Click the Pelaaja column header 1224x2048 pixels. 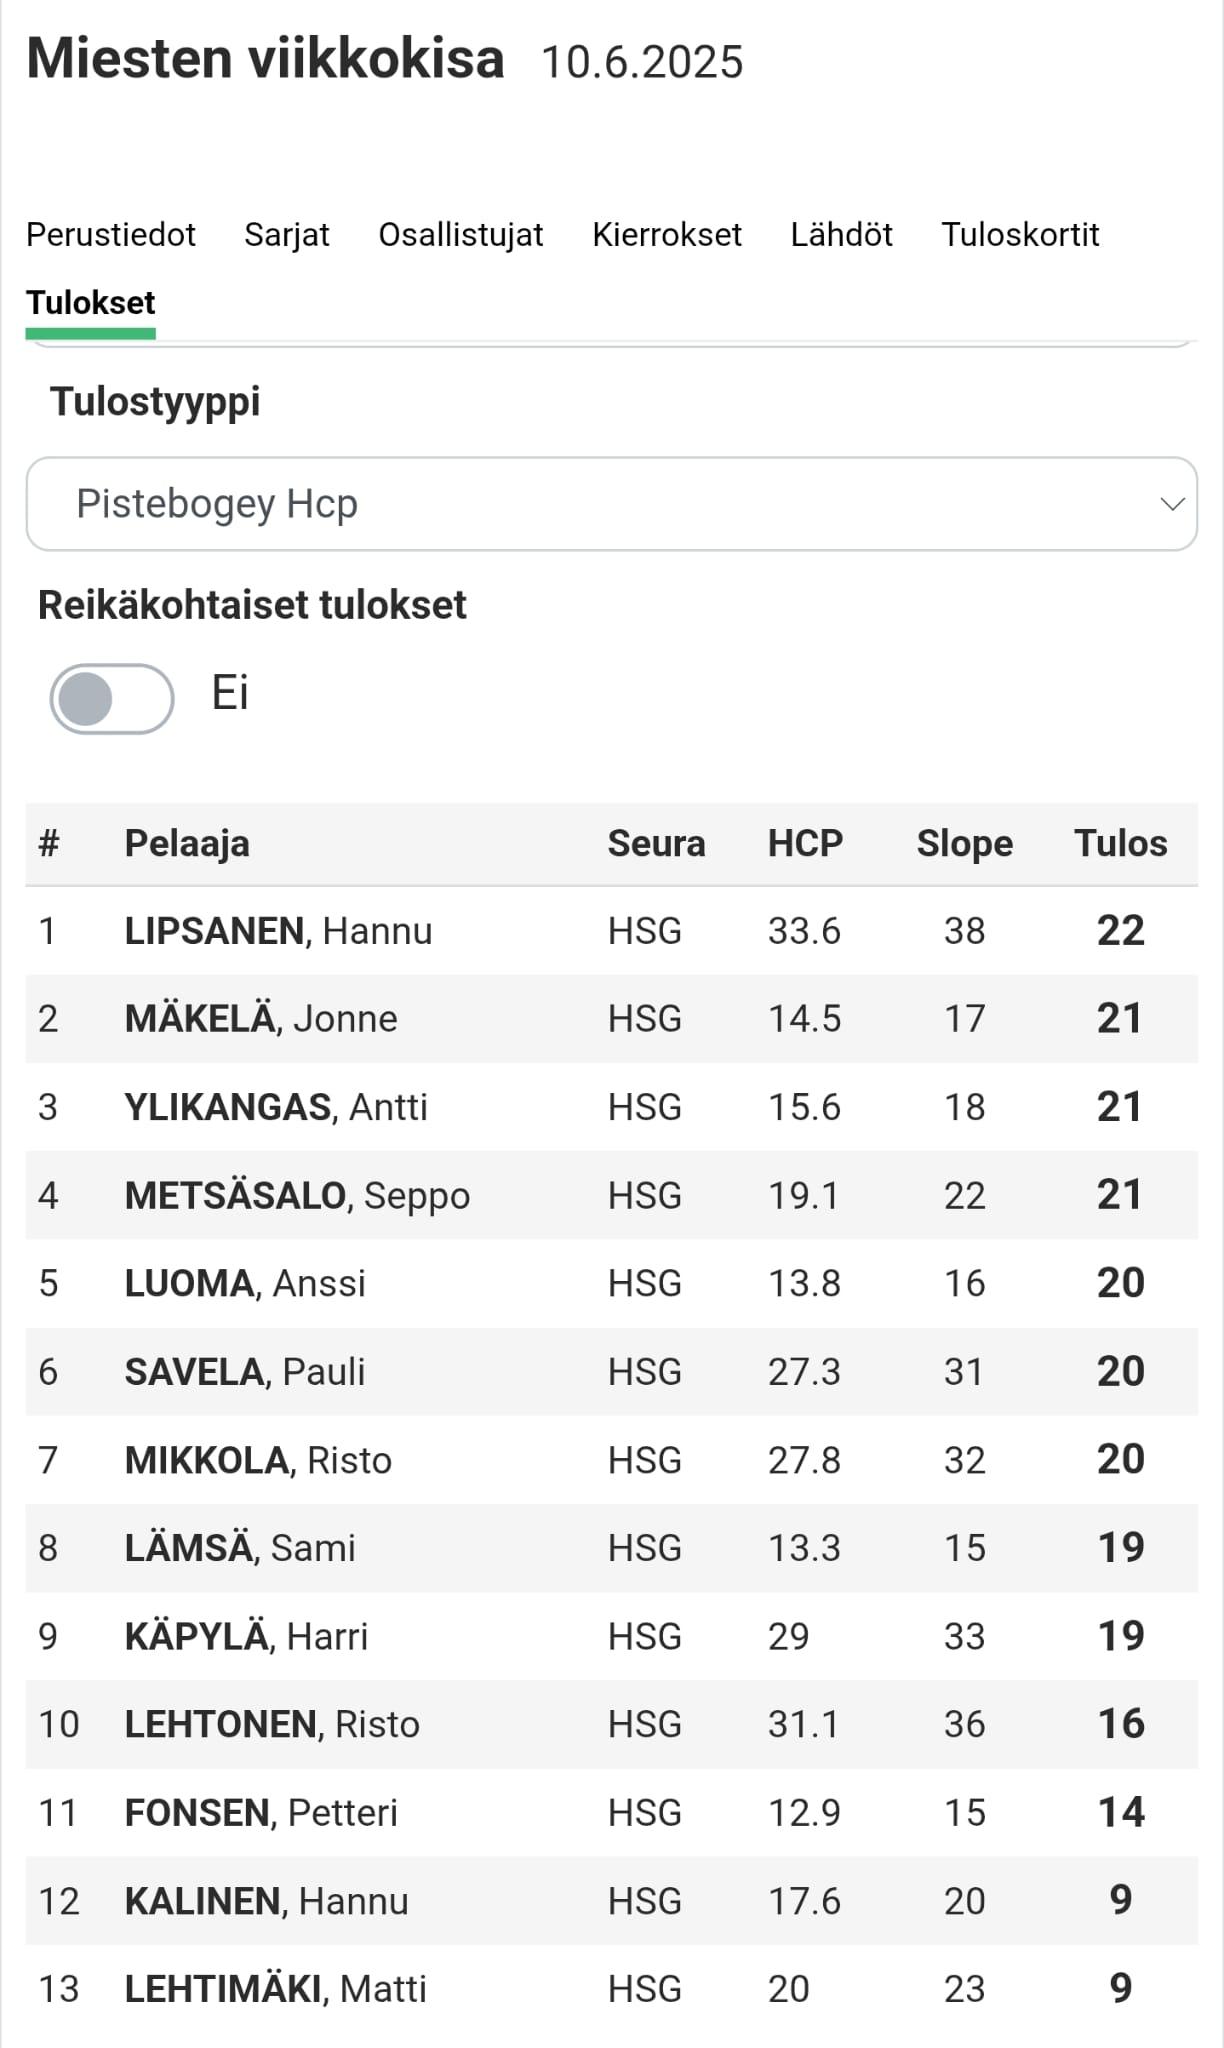point(187,844)
